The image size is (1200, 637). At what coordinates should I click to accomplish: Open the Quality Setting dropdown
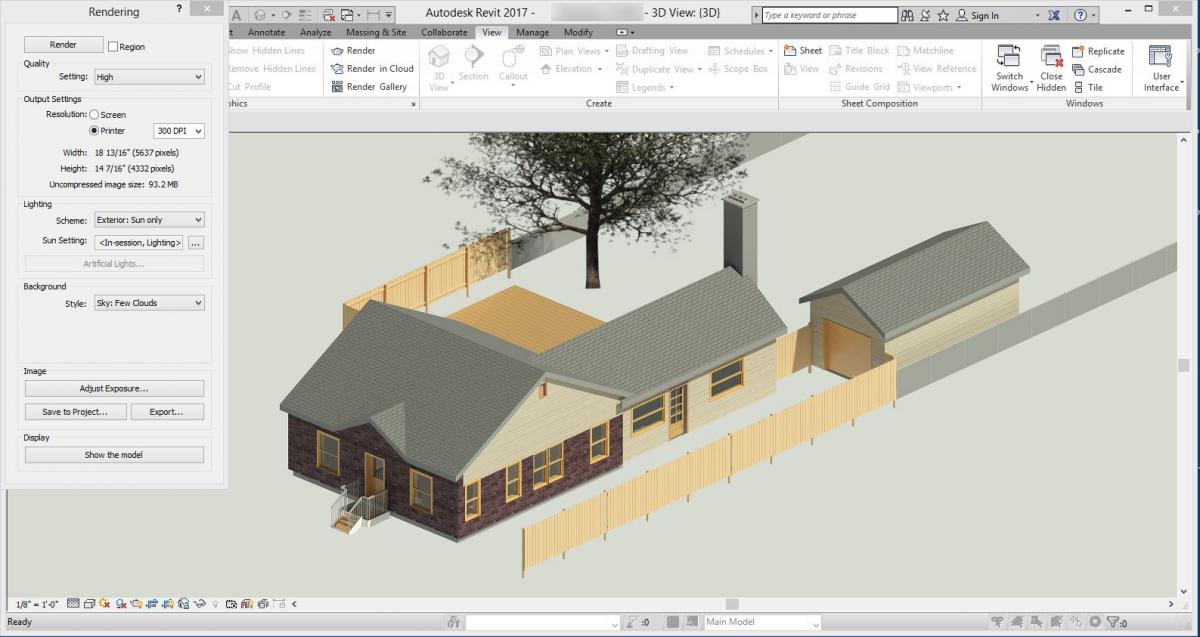point(149,77)
